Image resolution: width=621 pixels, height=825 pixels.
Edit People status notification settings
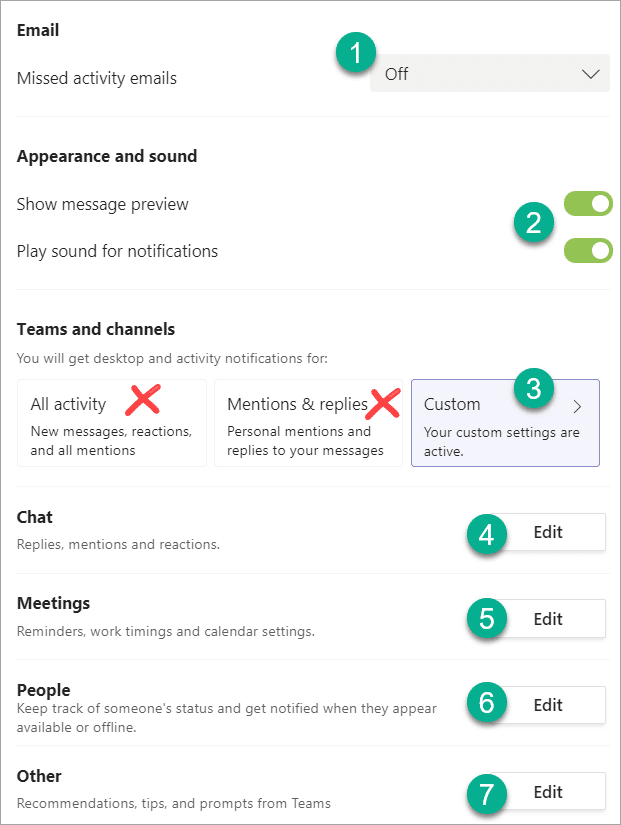point(548,705)
